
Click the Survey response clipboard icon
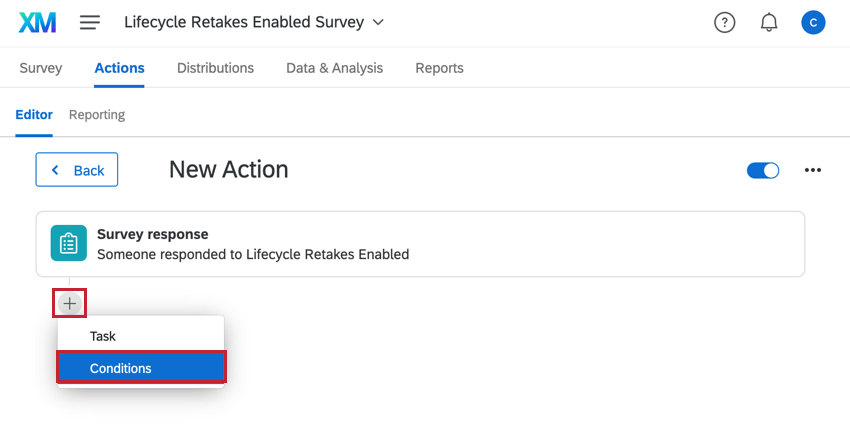point(69,243)
